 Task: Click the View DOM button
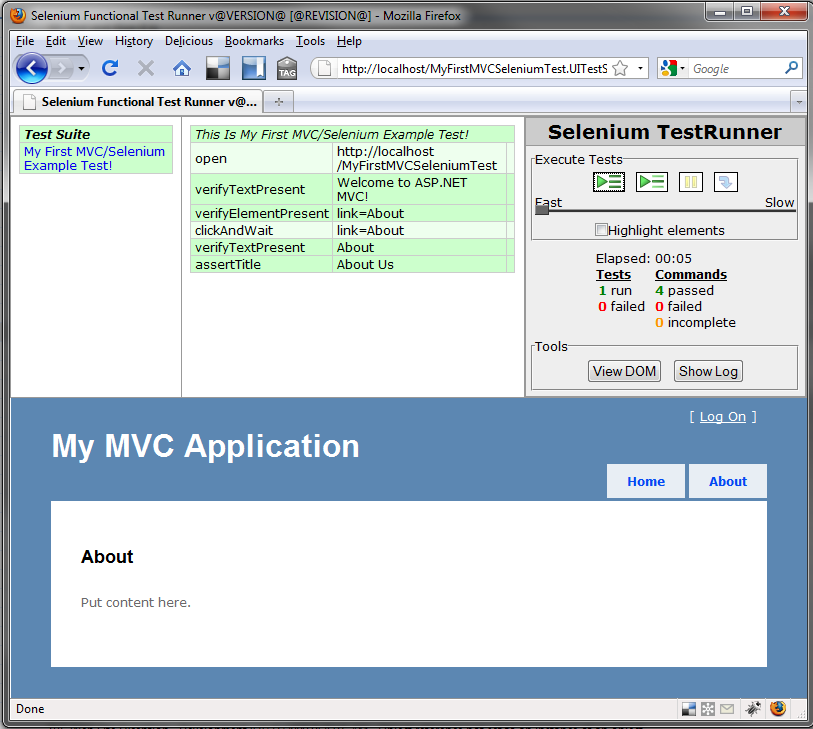[x=624, y=371]
